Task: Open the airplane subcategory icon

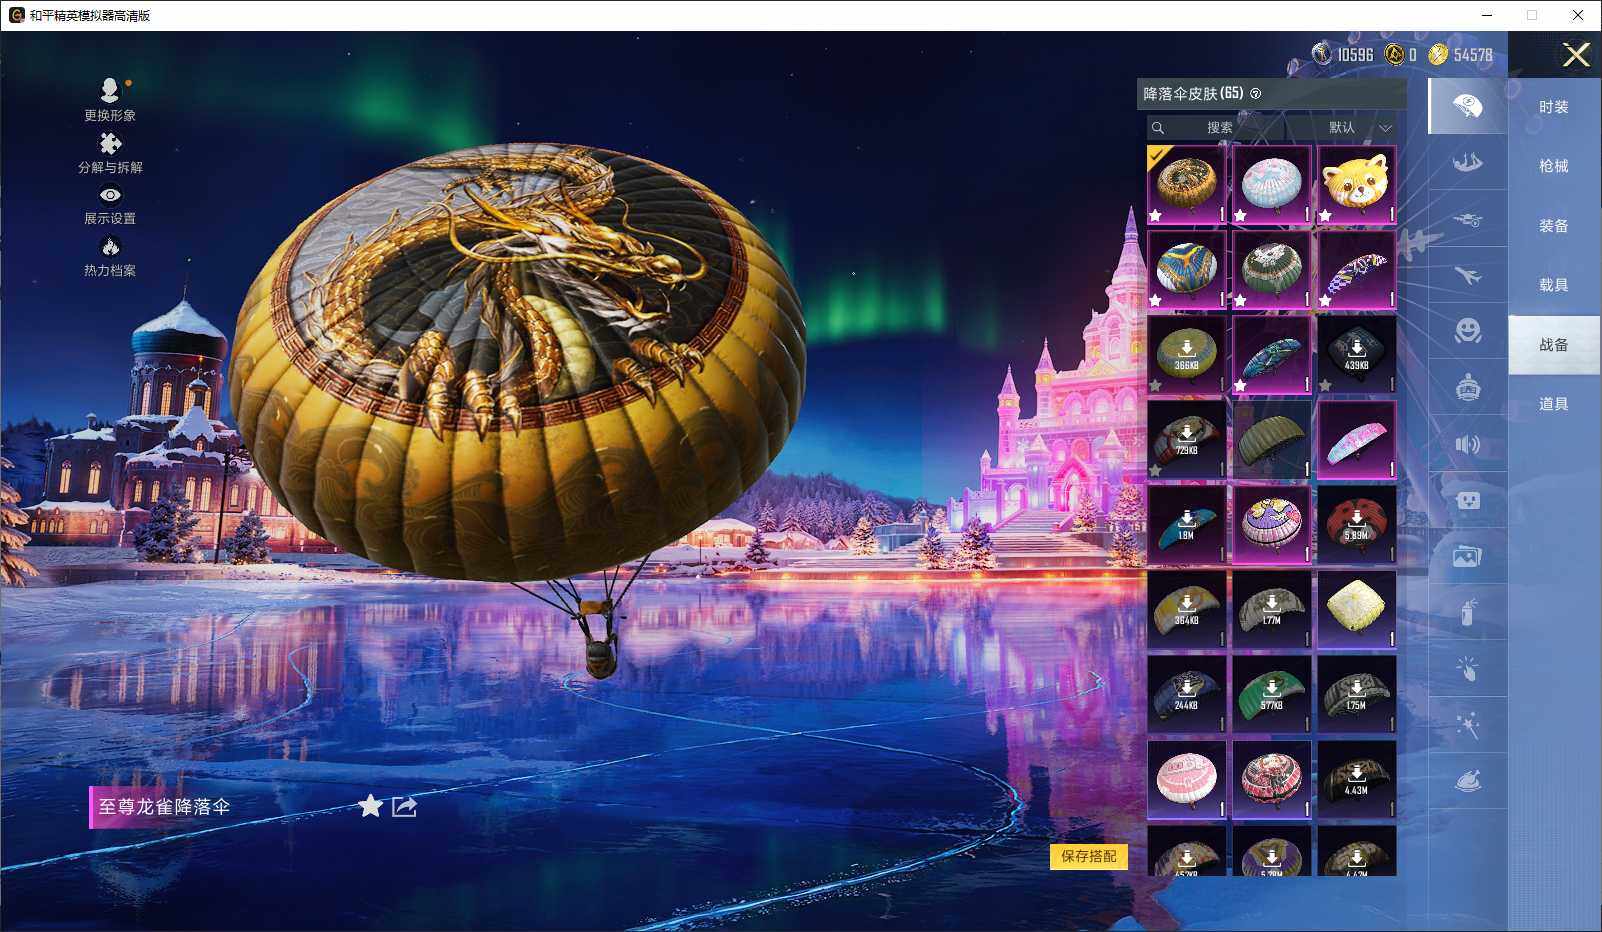Action: coord(1467,275)
